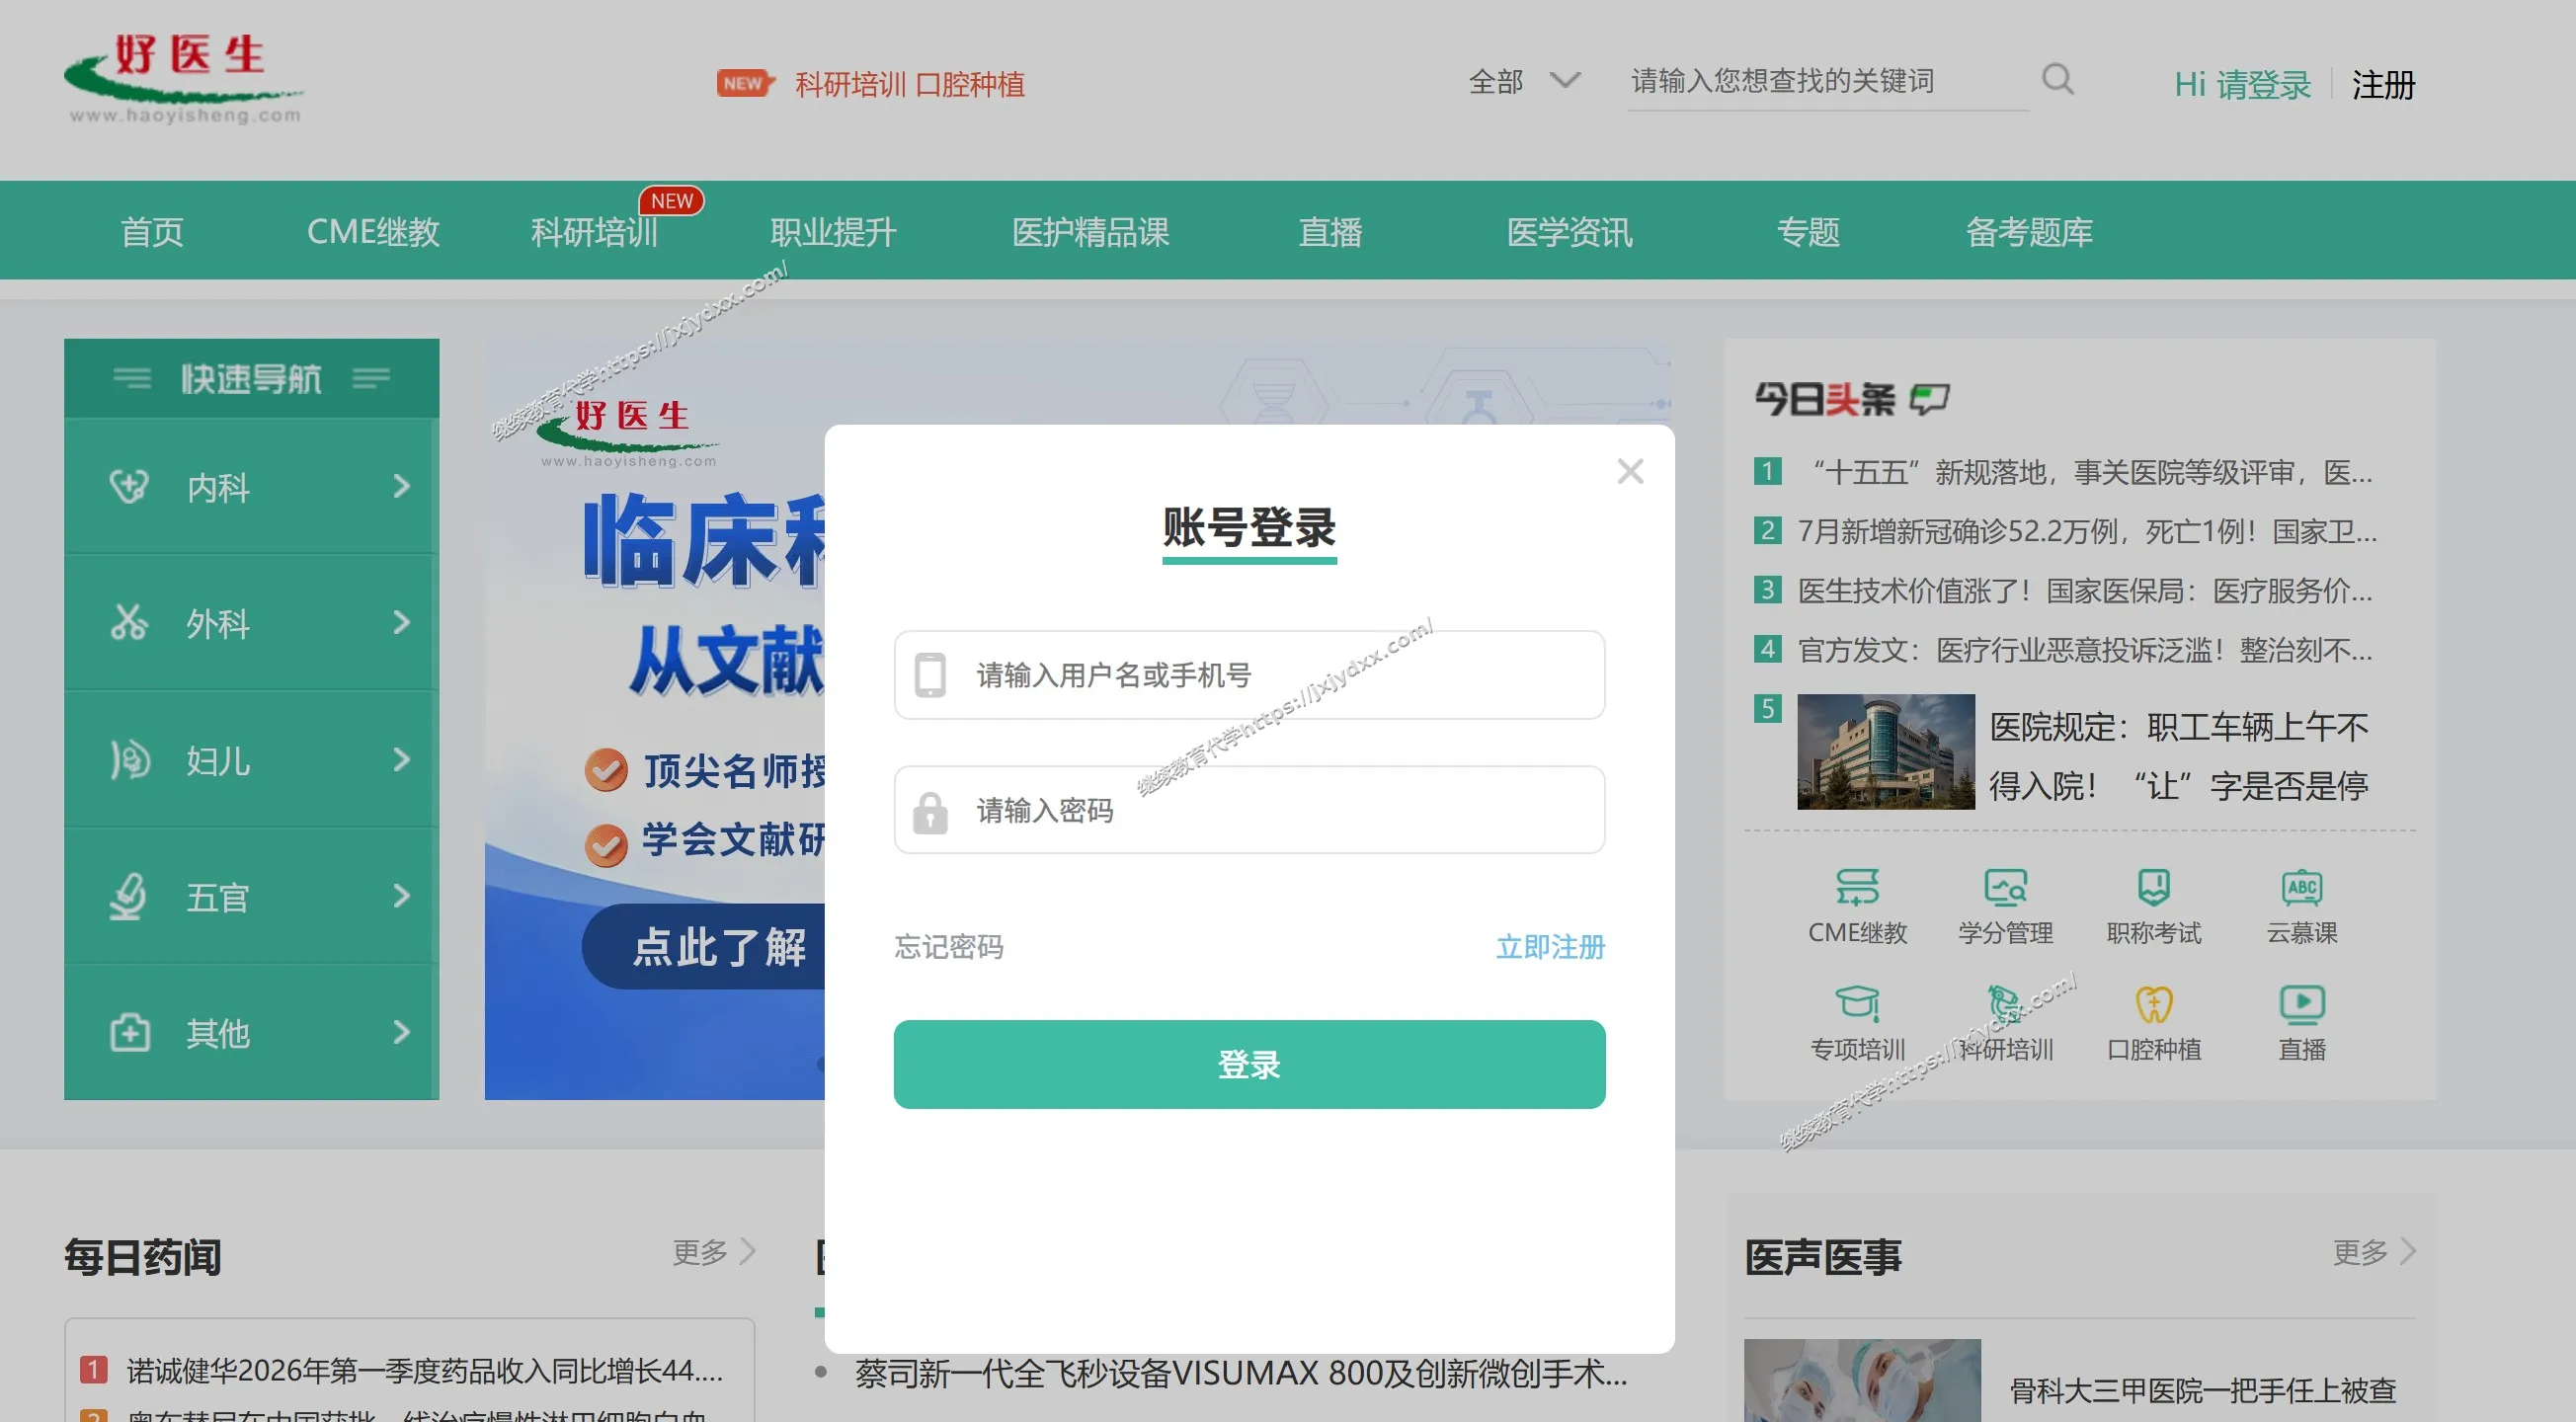This screenshot has height=1422, width=2576.
Task: Expand the 五官 category arrow
Action: point(401,896)
